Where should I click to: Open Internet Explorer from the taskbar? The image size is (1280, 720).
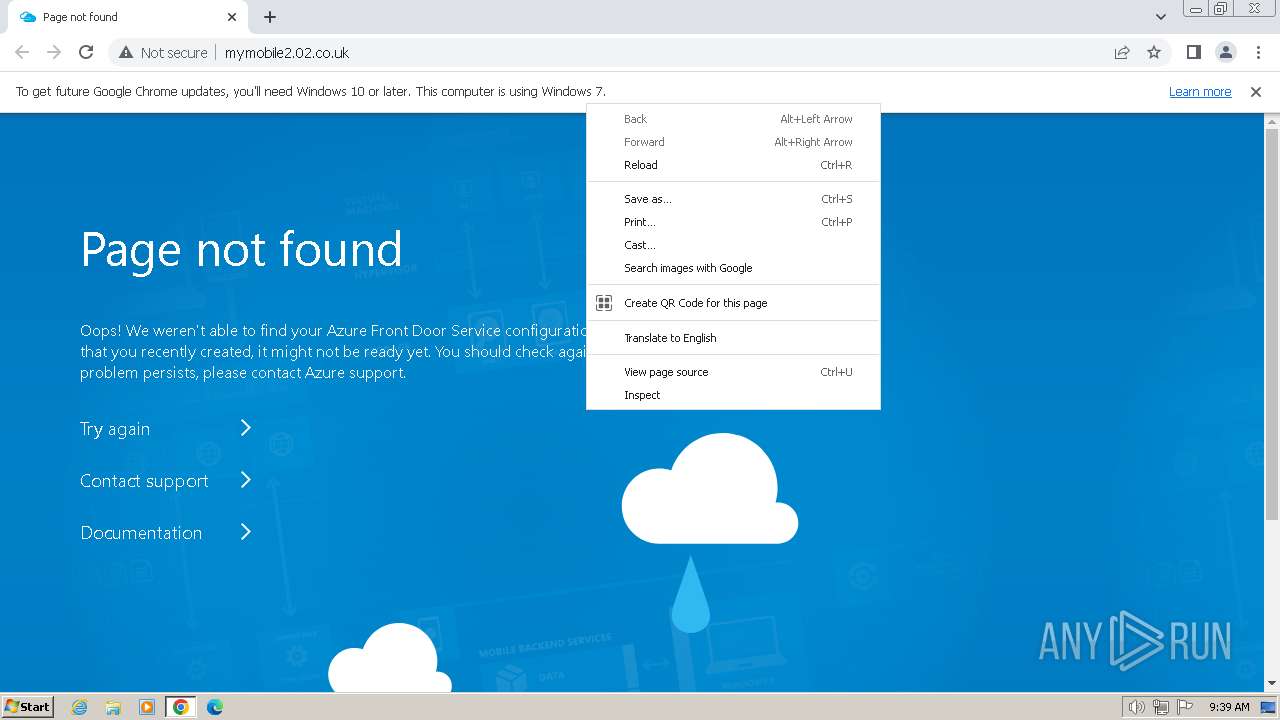coord(80,707)
